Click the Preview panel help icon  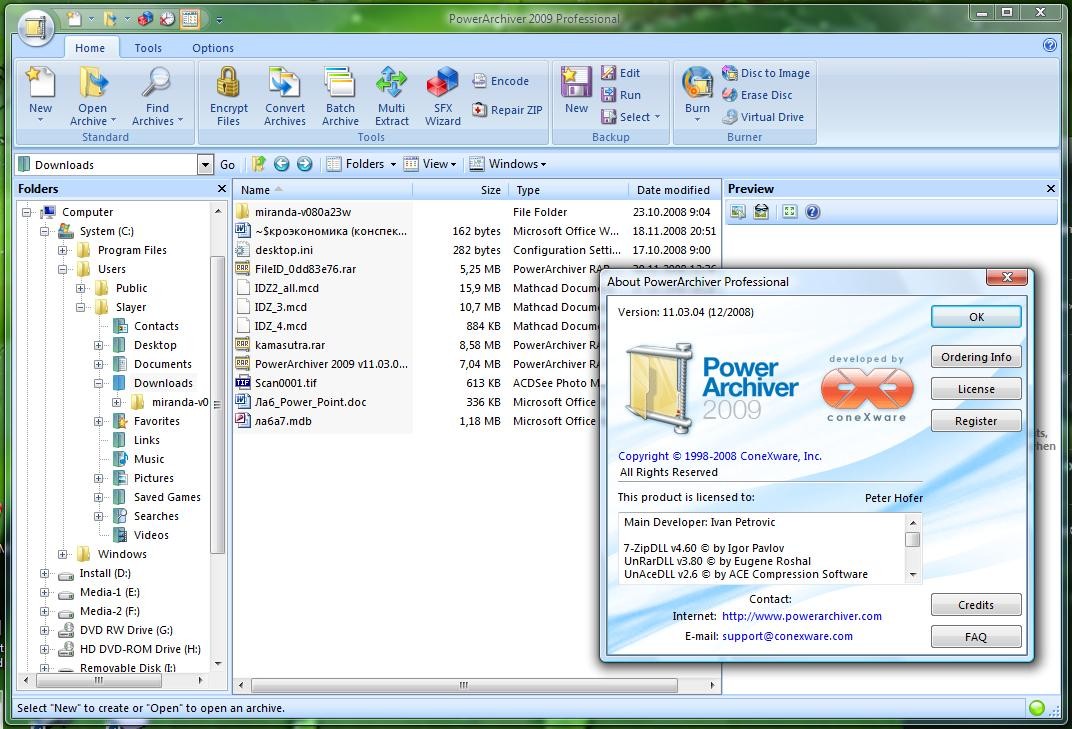[812, 212]
